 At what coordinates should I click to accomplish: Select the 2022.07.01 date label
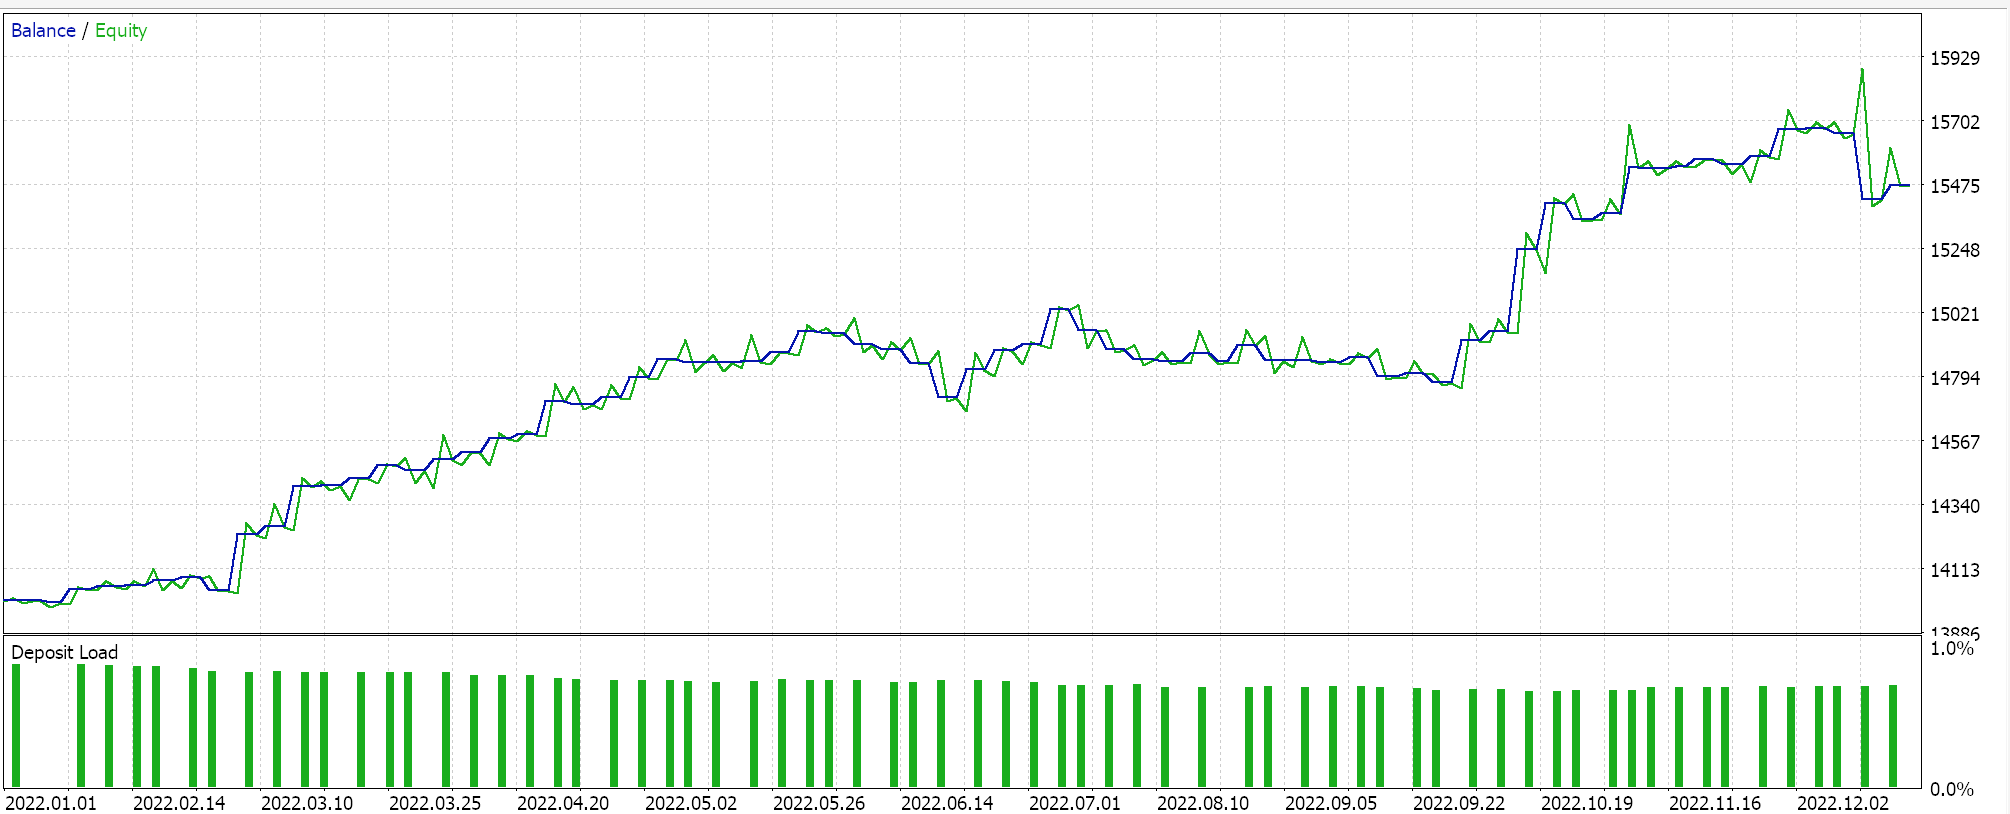pyautogui.click(x=1075, y=803)
